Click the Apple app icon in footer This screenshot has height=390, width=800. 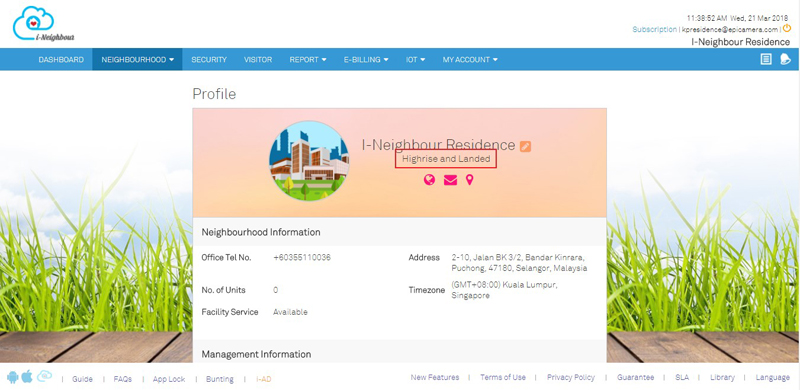coord(27,377)
